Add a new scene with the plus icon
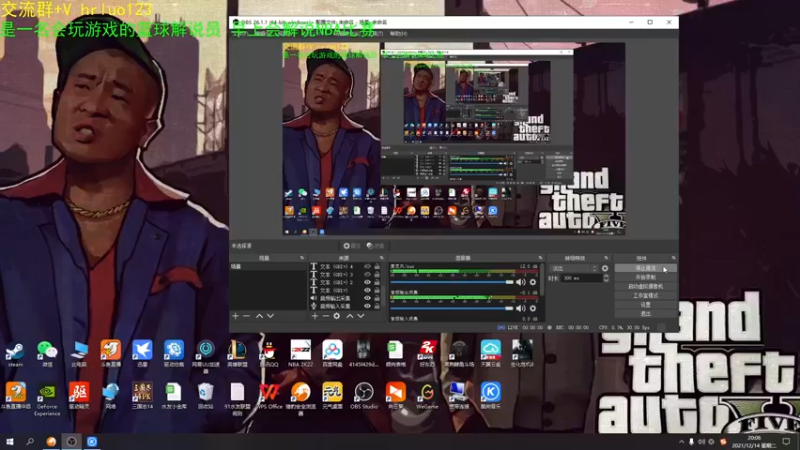This screenshot has height=450, width=800. coord(235,316)
